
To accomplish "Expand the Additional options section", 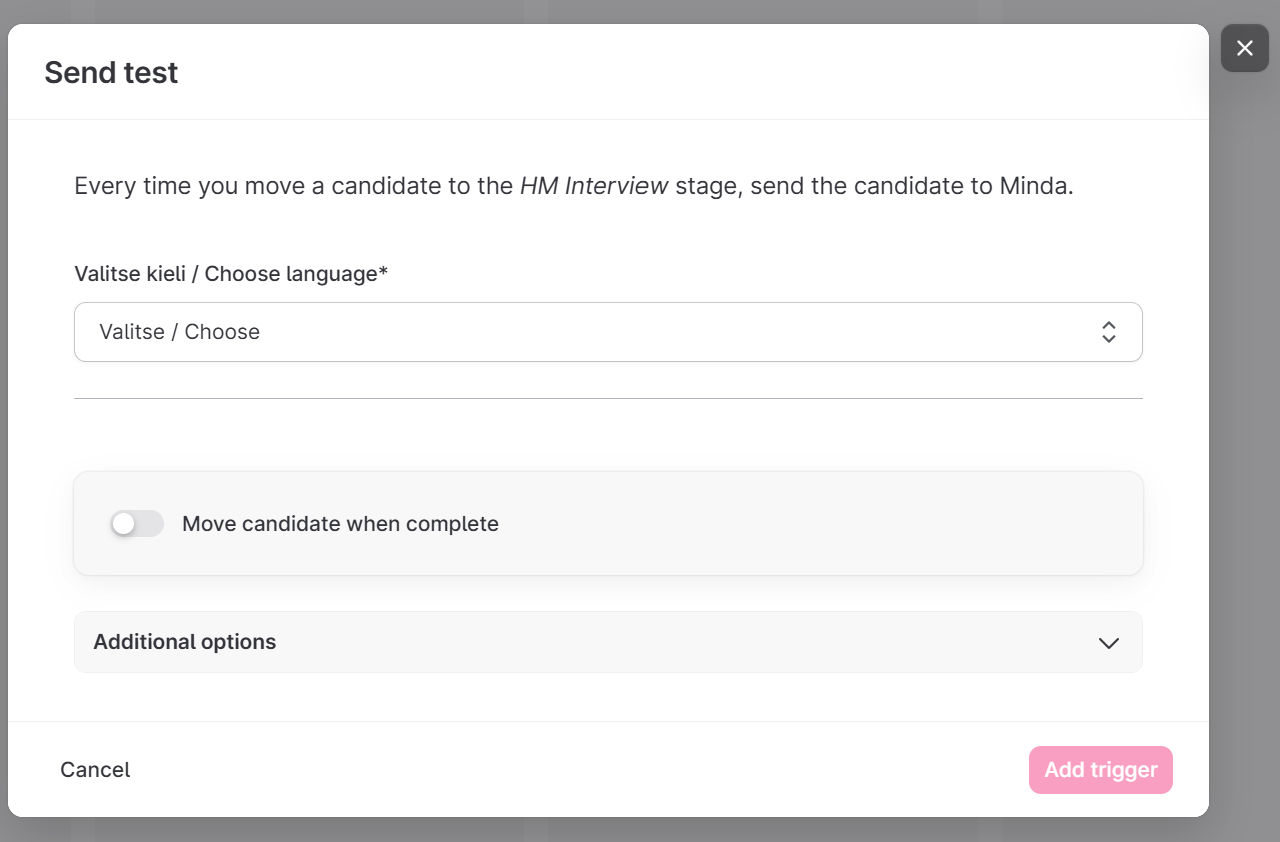I will [185, 642].
